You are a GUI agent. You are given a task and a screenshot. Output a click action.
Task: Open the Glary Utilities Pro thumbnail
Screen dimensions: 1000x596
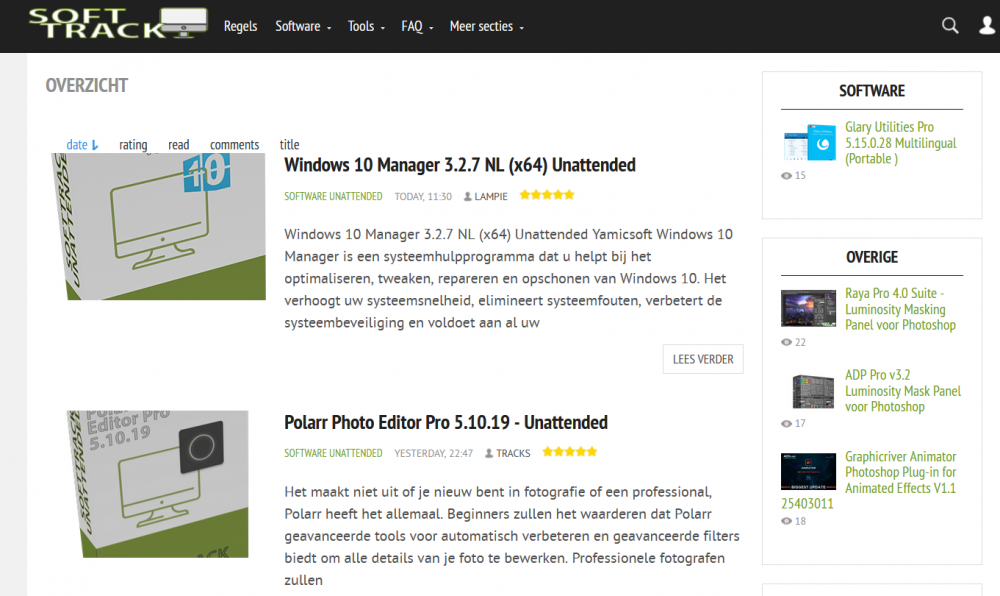click(x=809, y=144)
